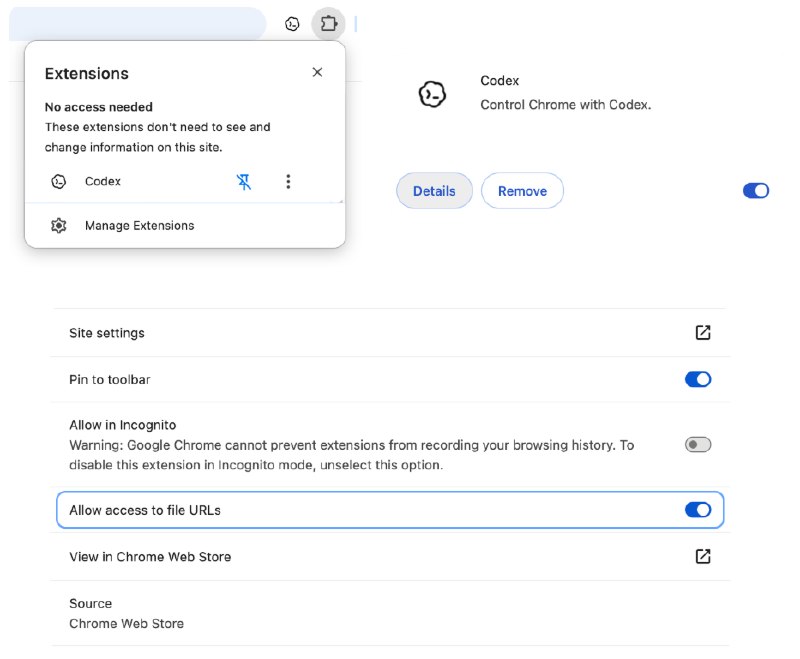The image size is (800, 659).
Task: Enable Allow in Incognito
Action: point(698,445)
